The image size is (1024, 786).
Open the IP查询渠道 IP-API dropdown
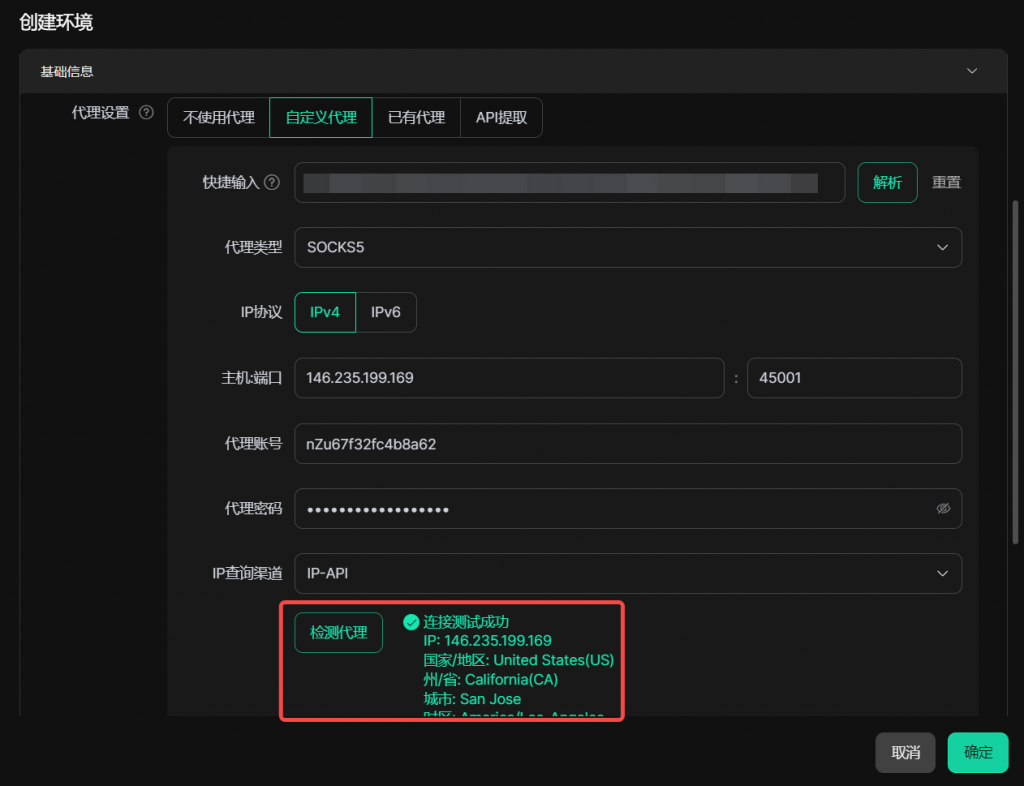(x=628, y=574)
